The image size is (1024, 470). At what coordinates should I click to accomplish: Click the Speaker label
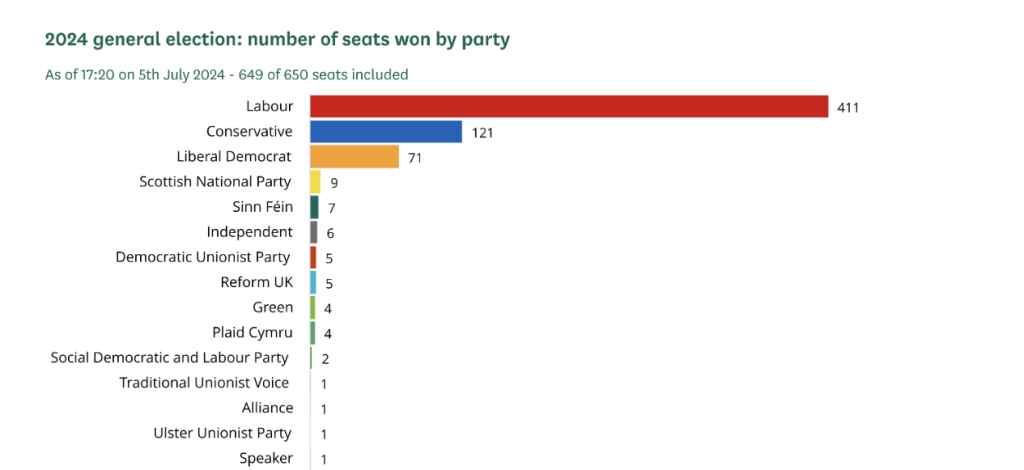[x=266, y=458]
